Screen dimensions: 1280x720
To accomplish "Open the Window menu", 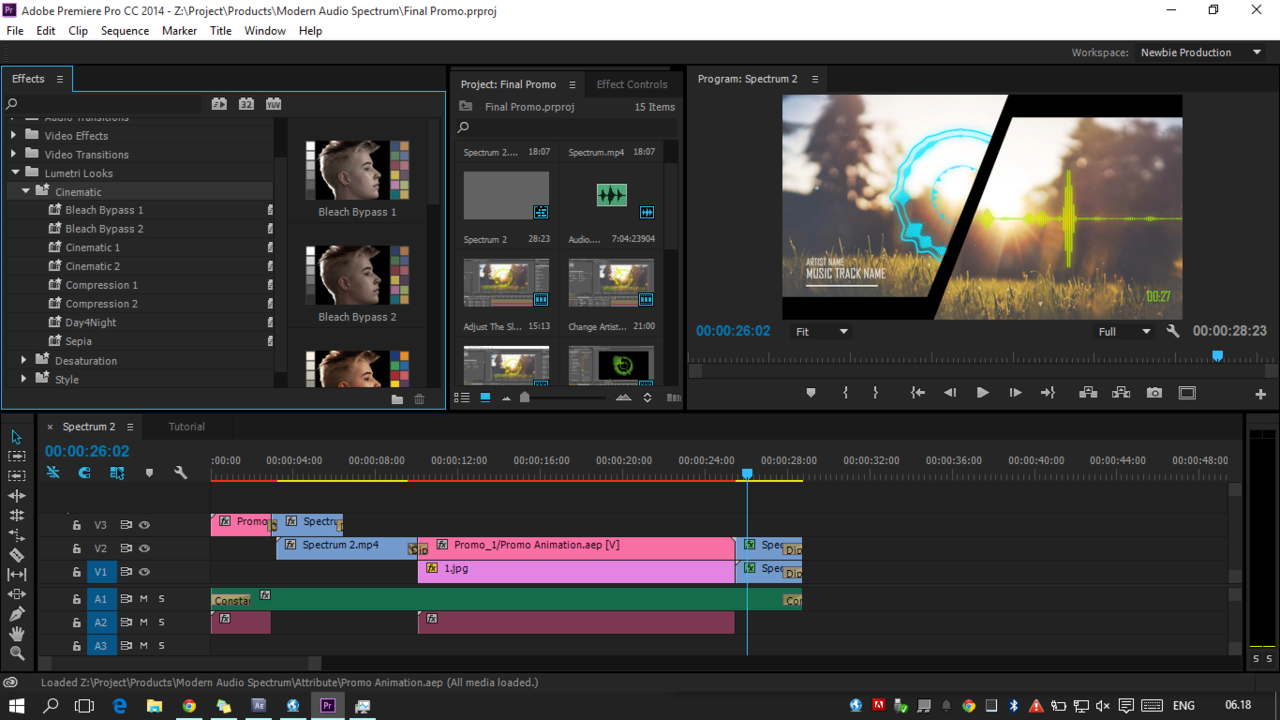I will (265, 31).
